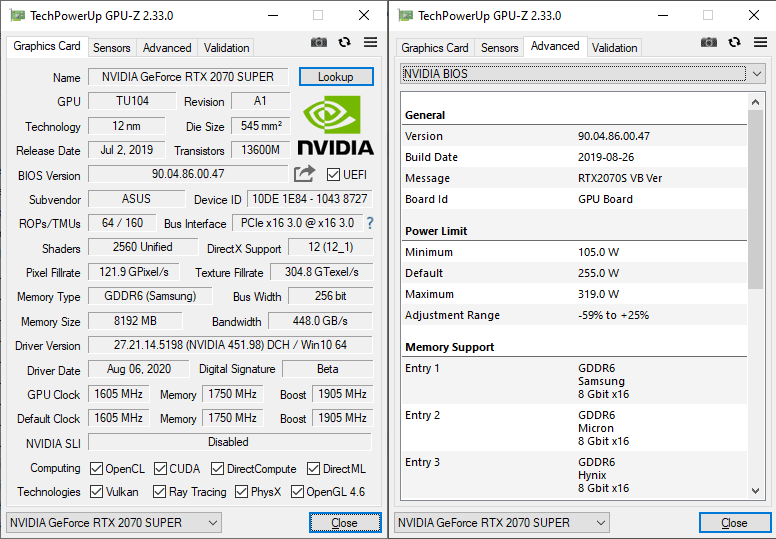The height and width of the screenshot is (539, 776).
Task: Click the Memory Type GDDR6 (Samsung) field
Action: [150, 296]
